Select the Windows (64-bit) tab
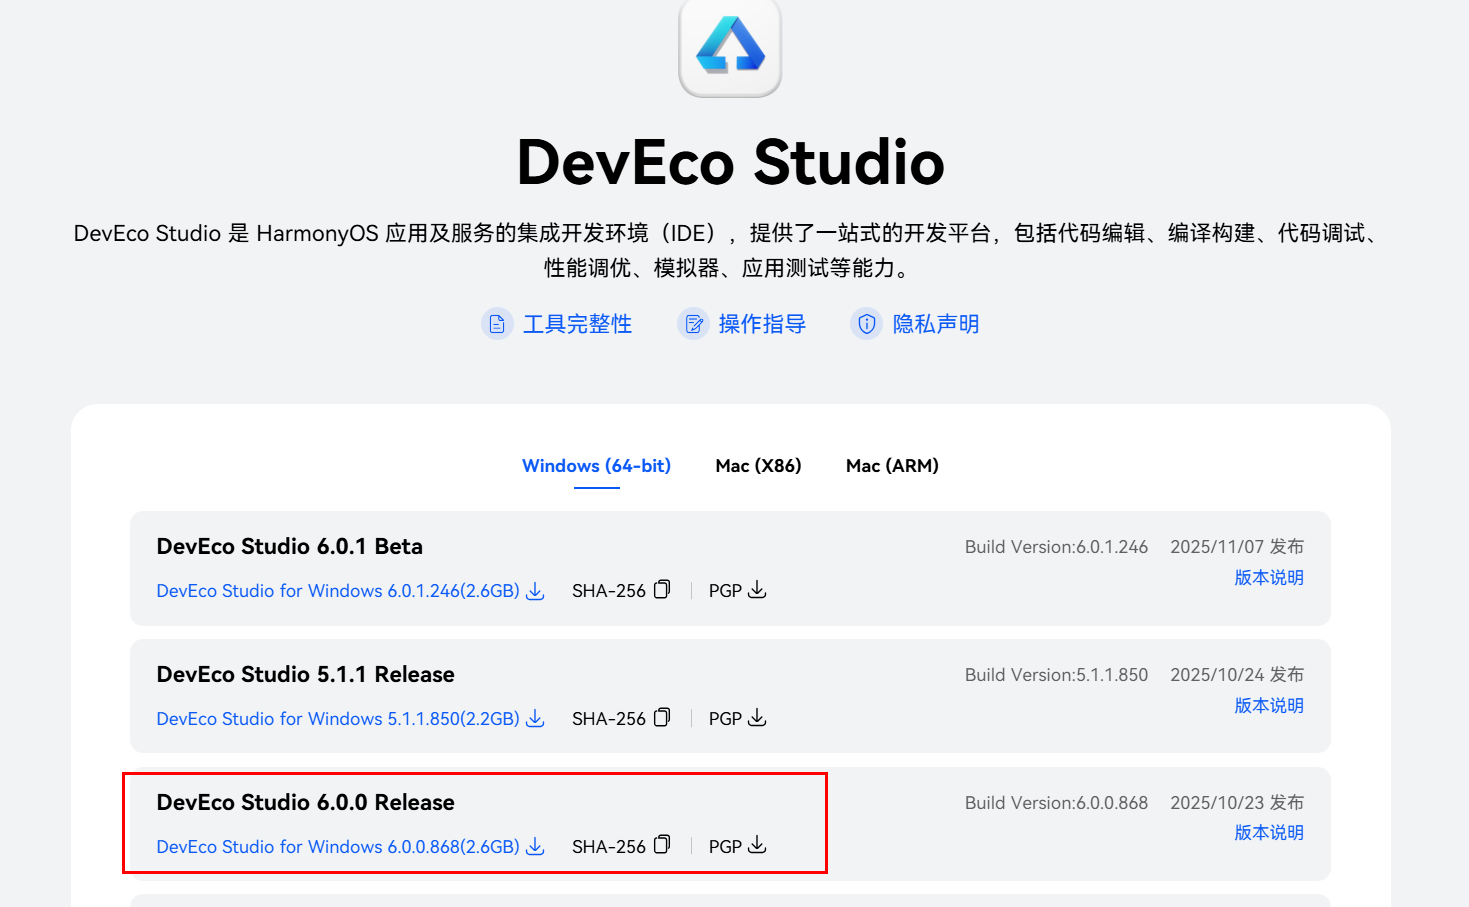 [x=596, y=465]
